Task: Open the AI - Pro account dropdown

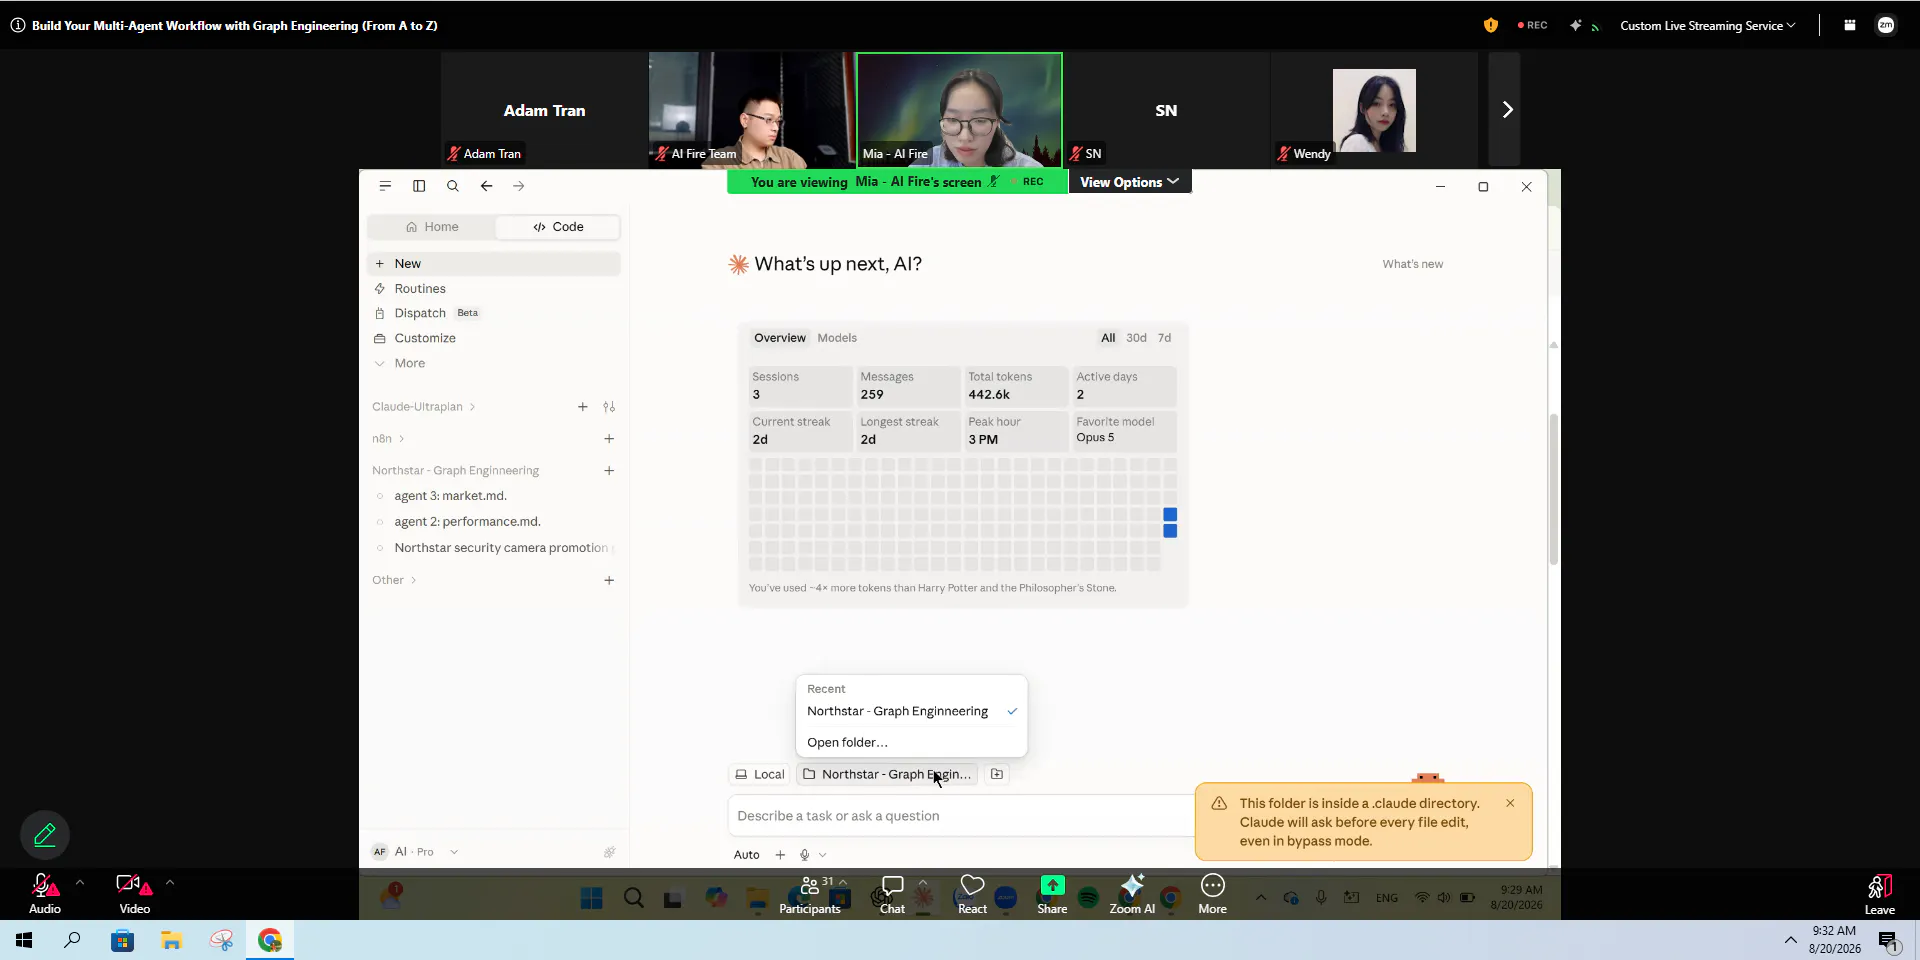Action: (415, 852)
